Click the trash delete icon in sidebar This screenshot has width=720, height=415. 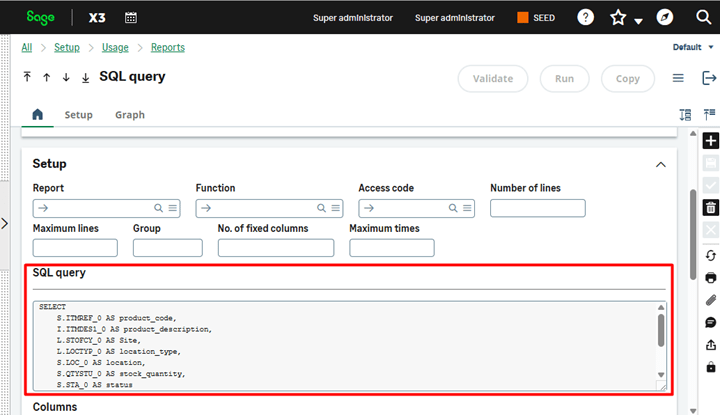click(x=710, y=208)
